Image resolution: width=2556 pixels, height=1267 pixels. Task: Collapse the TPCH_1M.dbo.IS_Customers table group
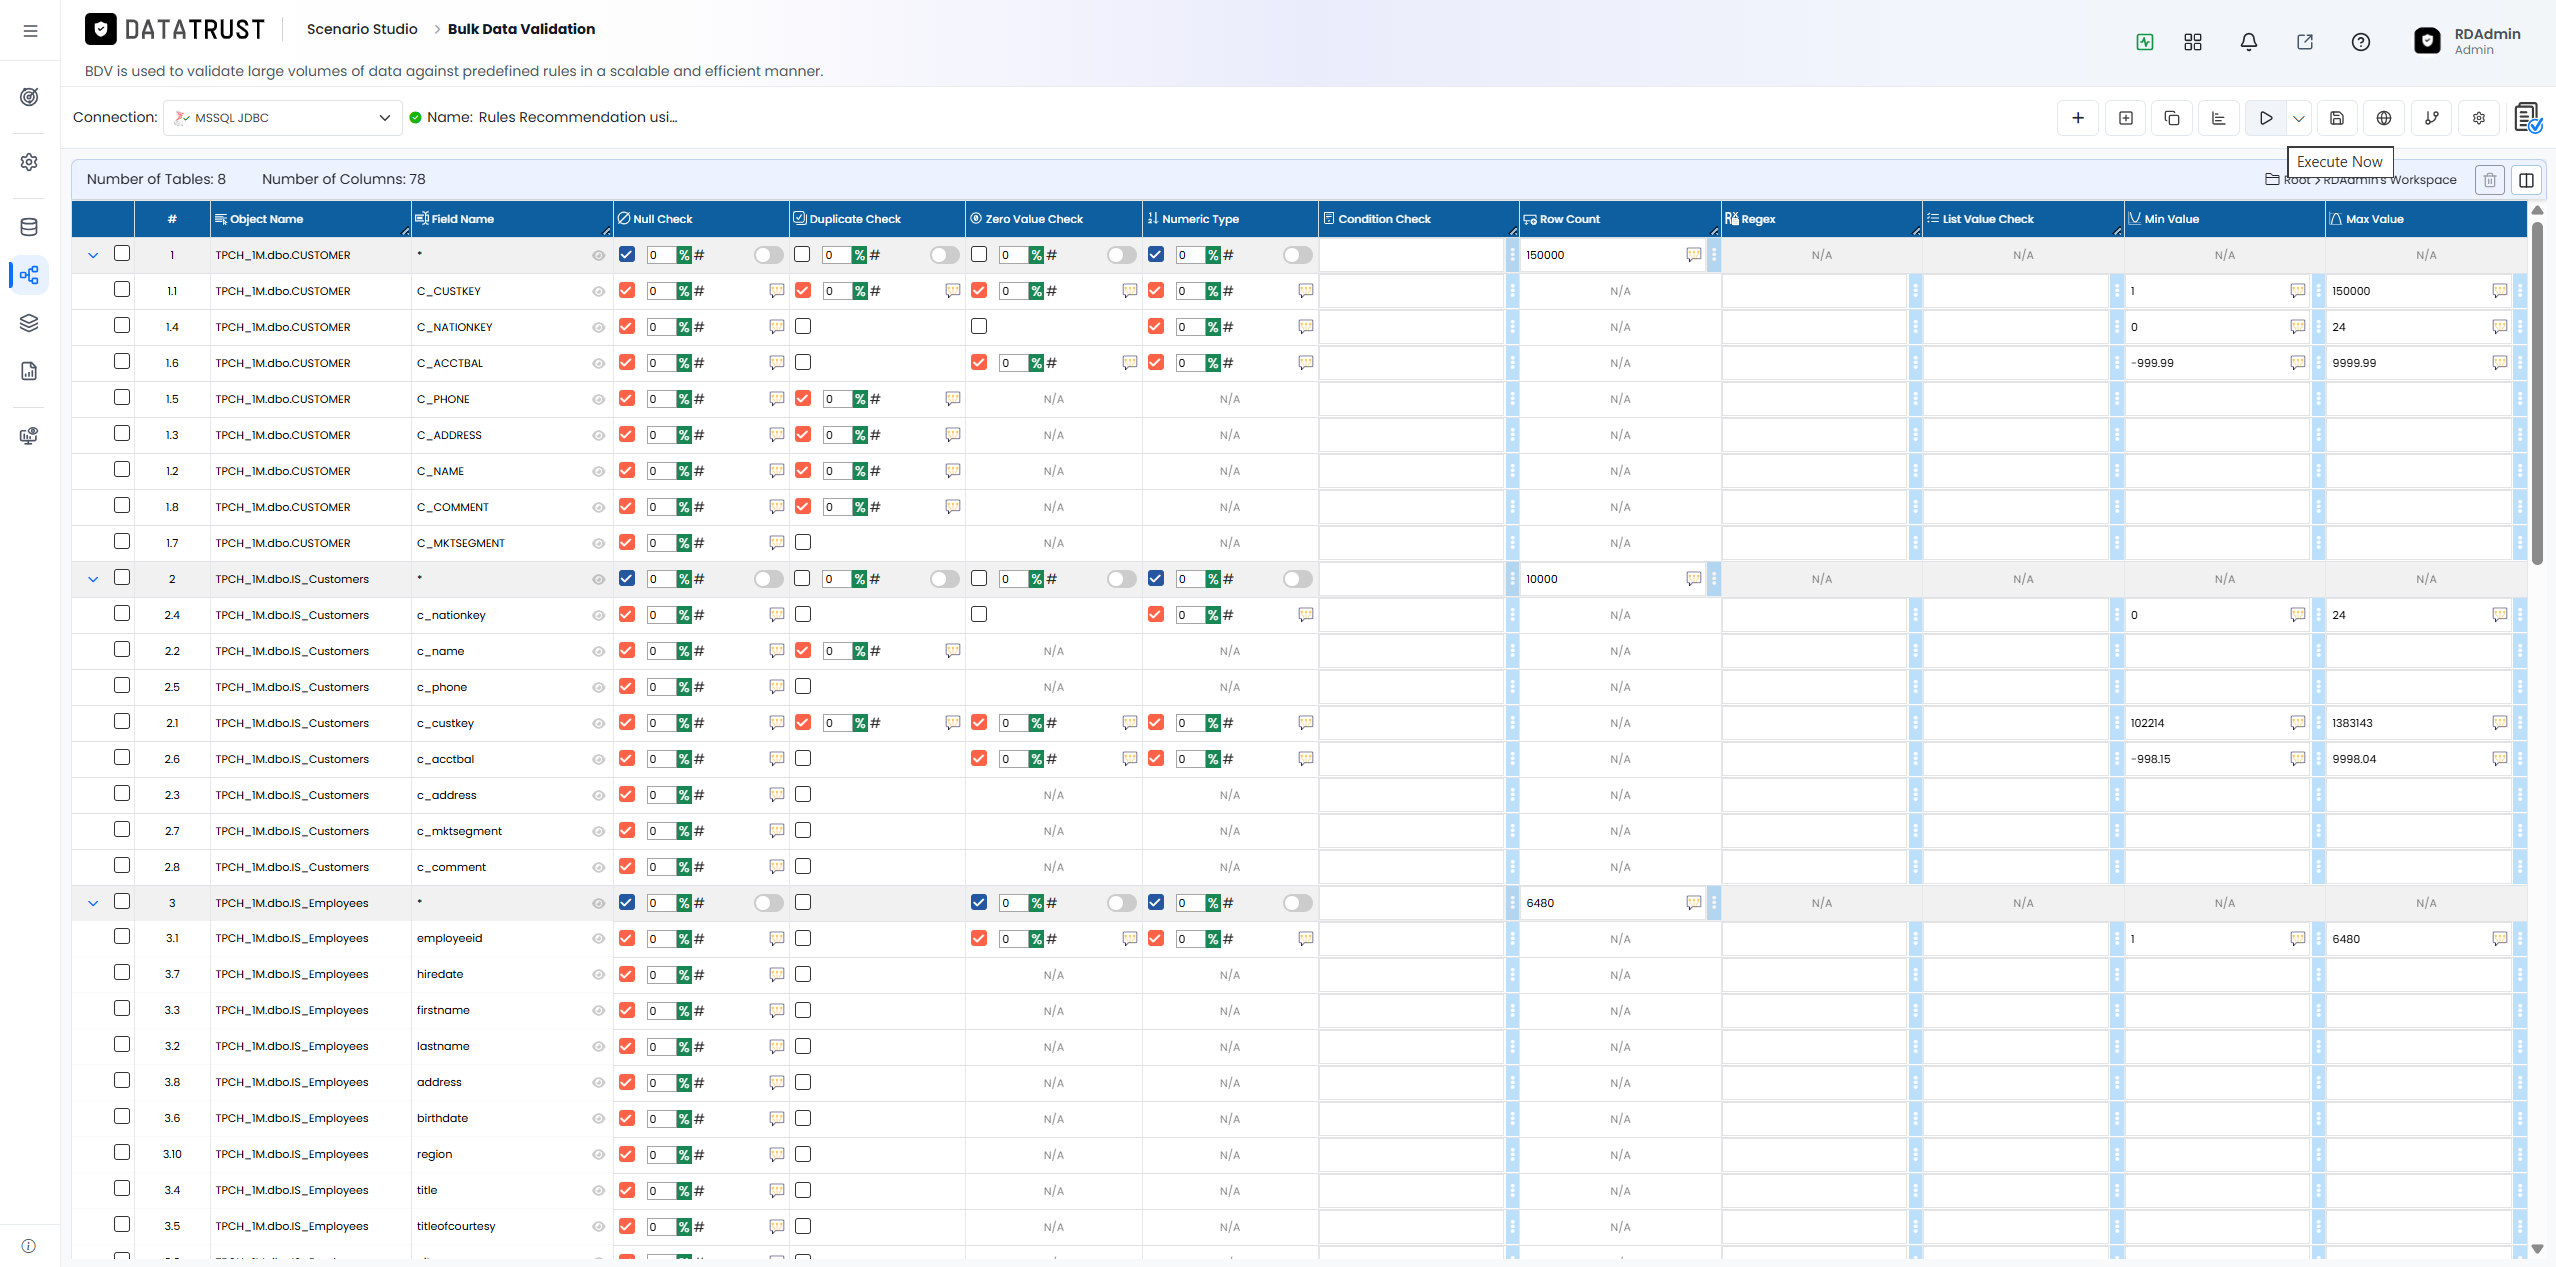tap(93, 579)
